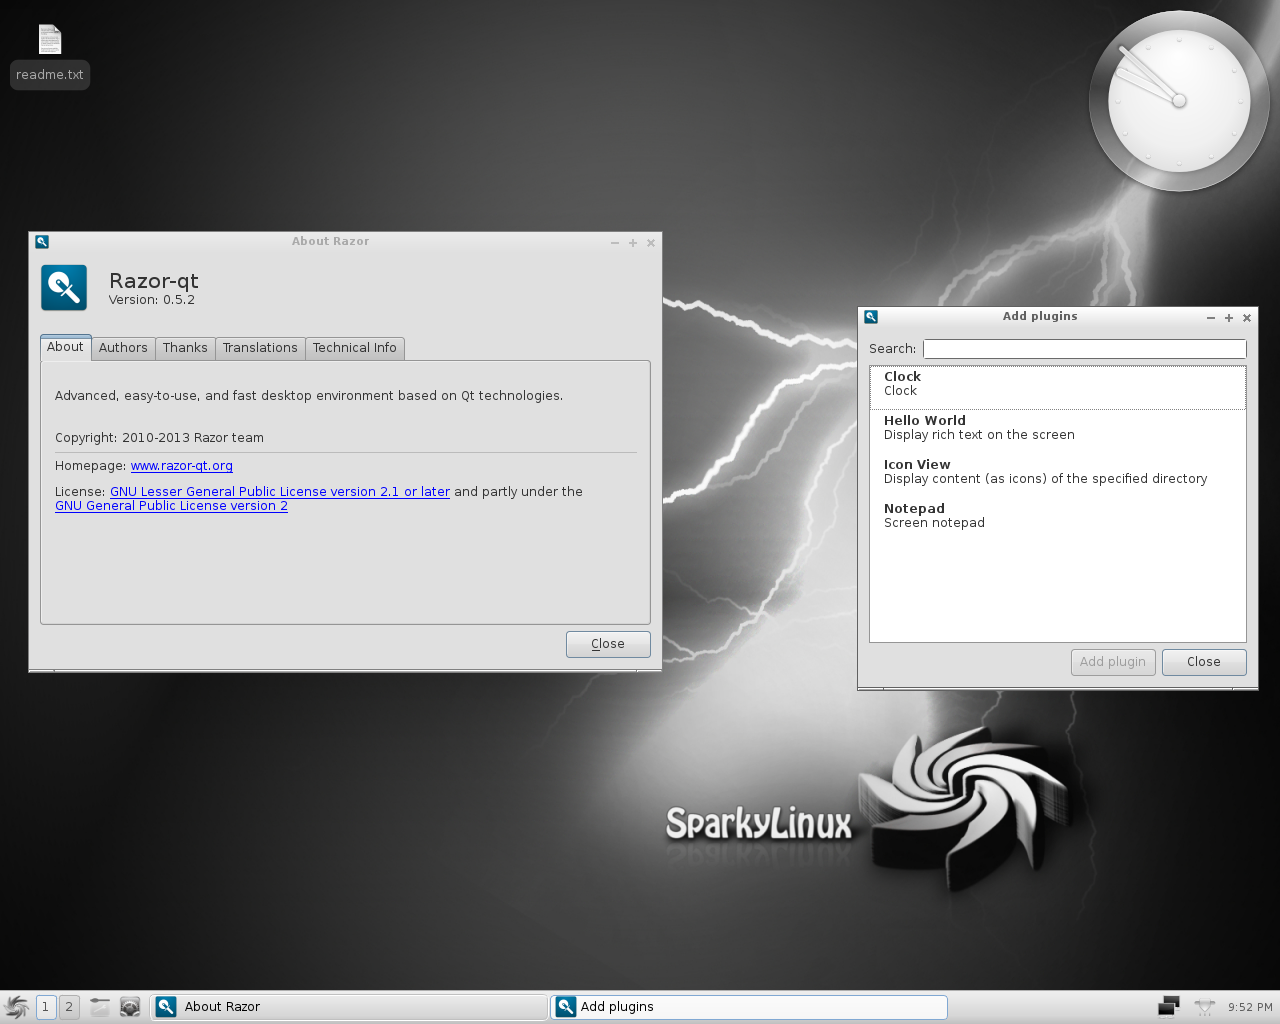1280x1024 pixels.
Task: Click the 9:52 PM panel clock
Action: pyautogui.click(x=1250, y=1008)
